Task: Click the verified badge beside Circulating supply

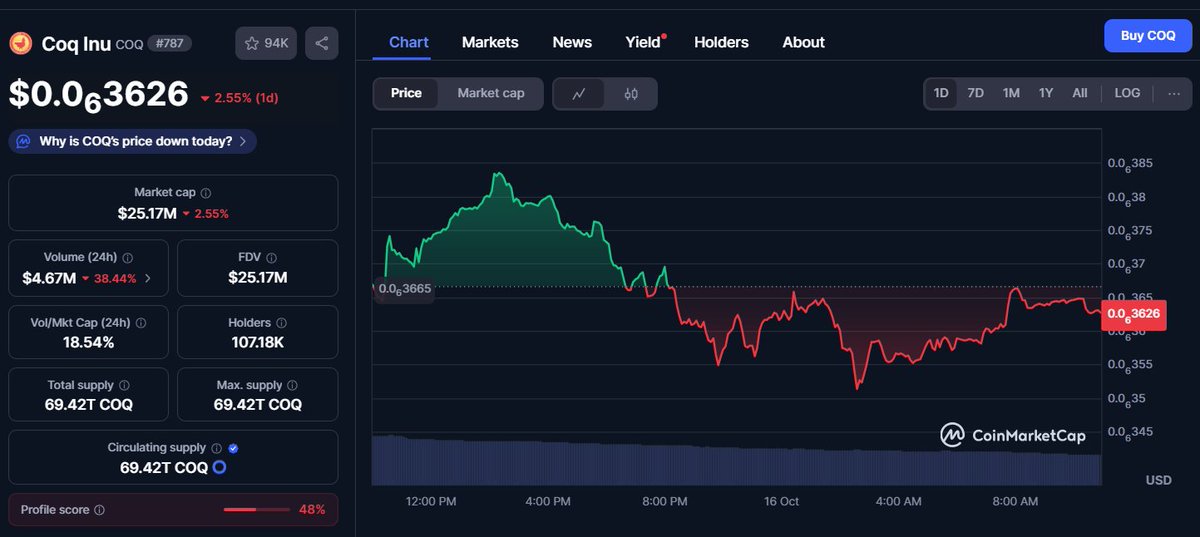Action: (x=233, y=448)
